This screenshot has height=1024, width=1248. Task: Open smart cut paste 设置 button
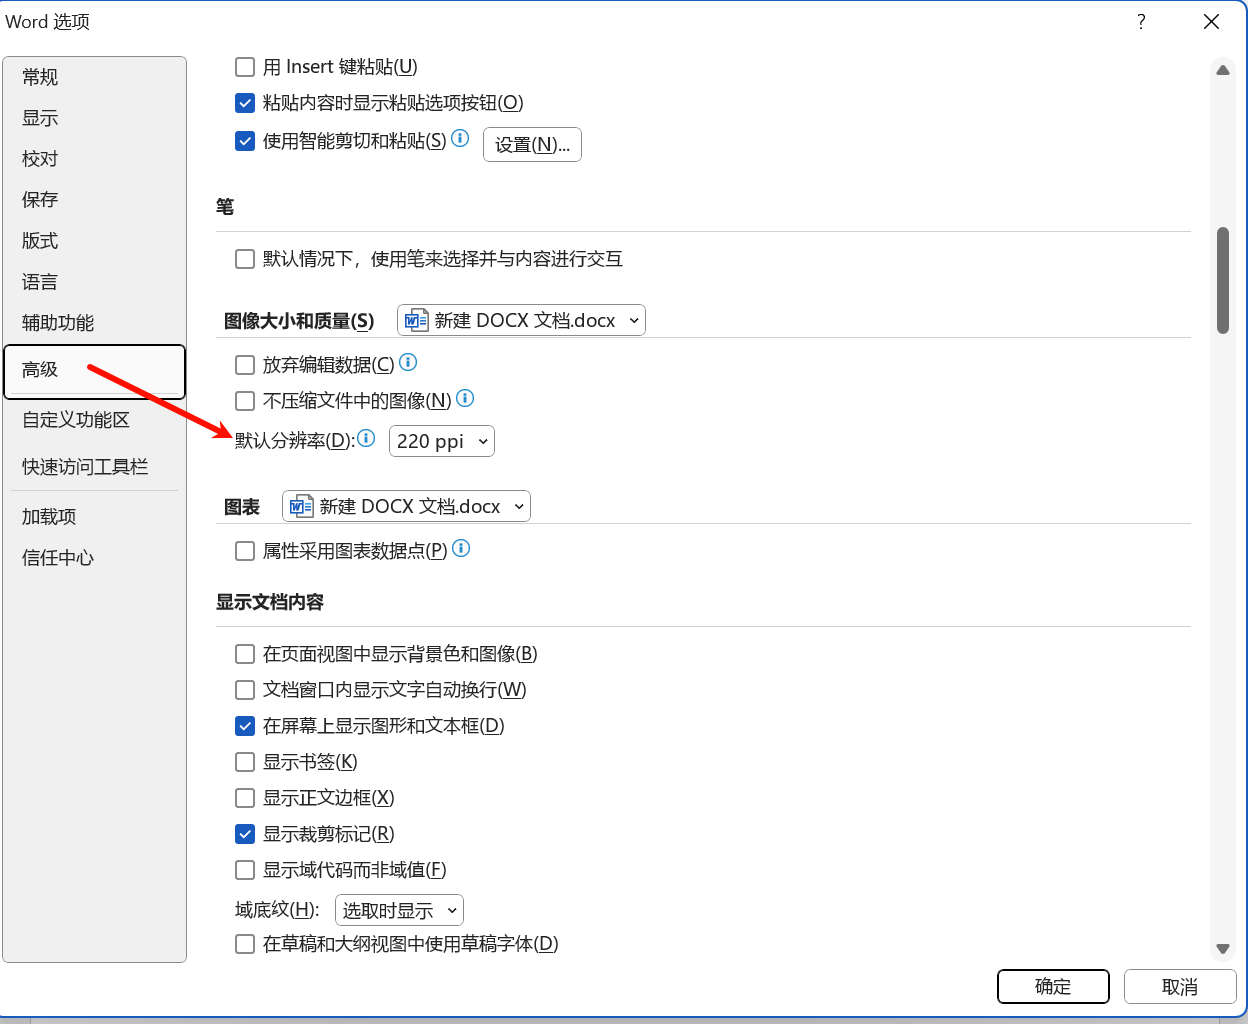[532, 145]
